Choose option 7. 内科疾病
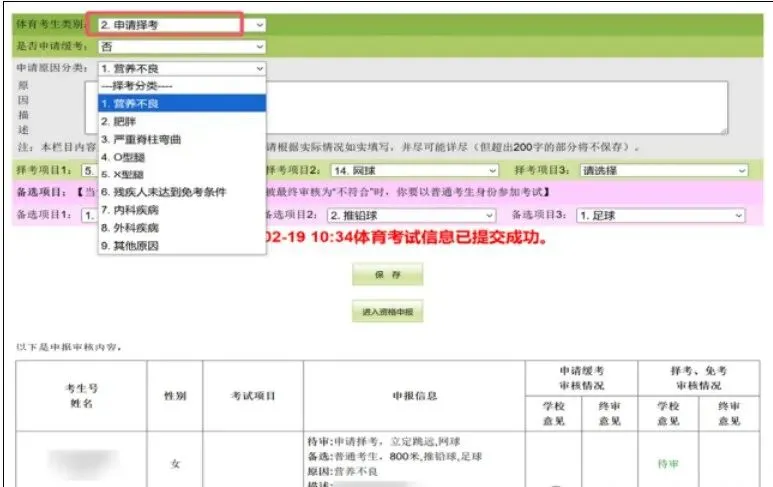Viewport: 773px width, 487px height. 182,210
